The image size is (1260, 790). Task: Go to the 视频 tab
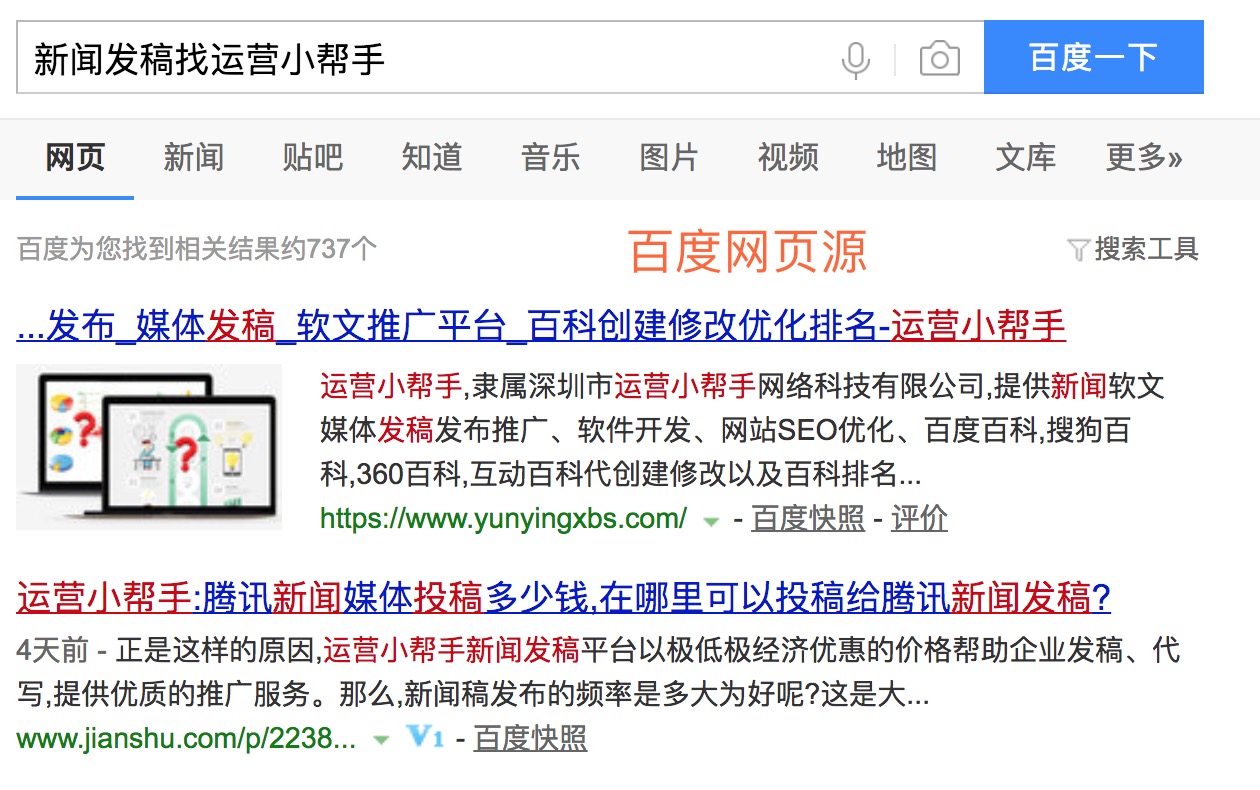tap(788, 157)
